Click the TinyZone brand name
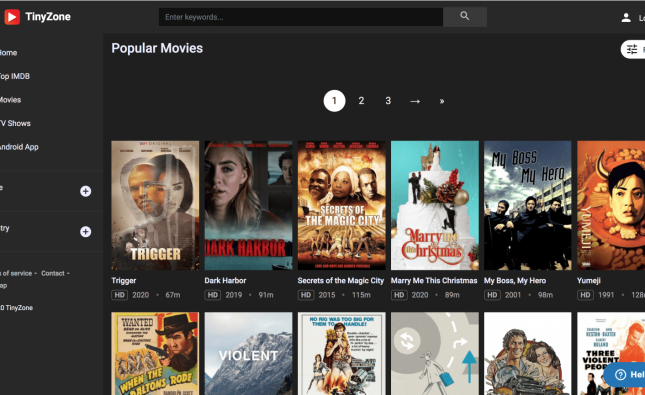The image size is (645, 395). [x=48, y=17]
